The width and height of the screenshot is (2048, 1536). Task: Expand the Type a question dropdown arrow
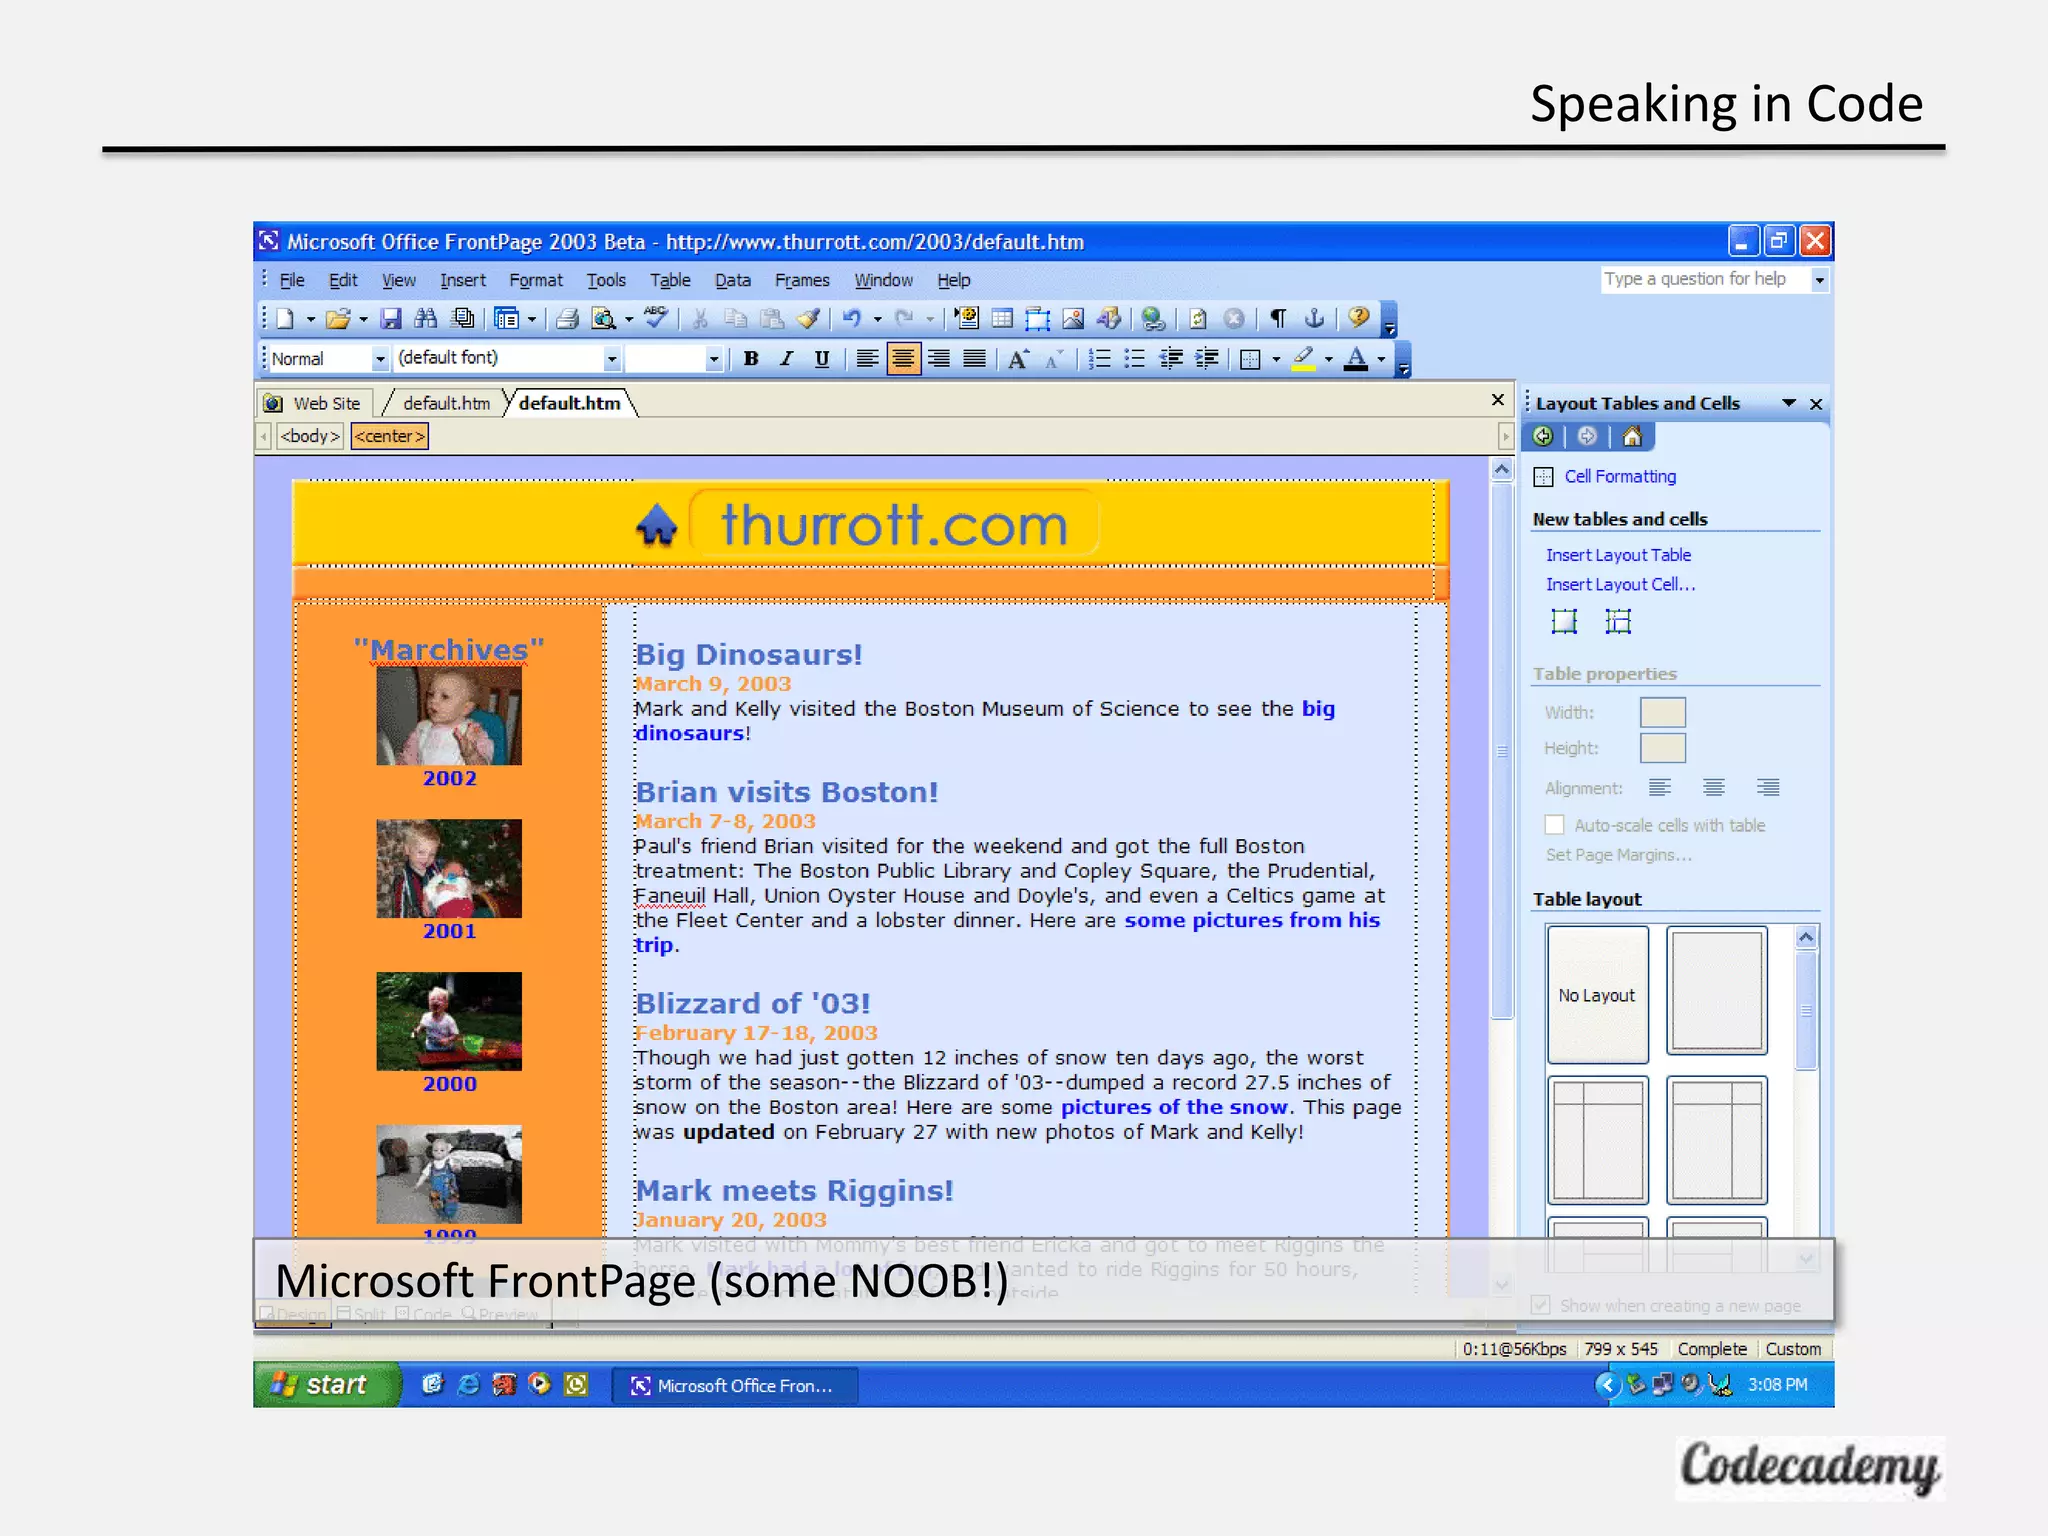click(1820, 280)
